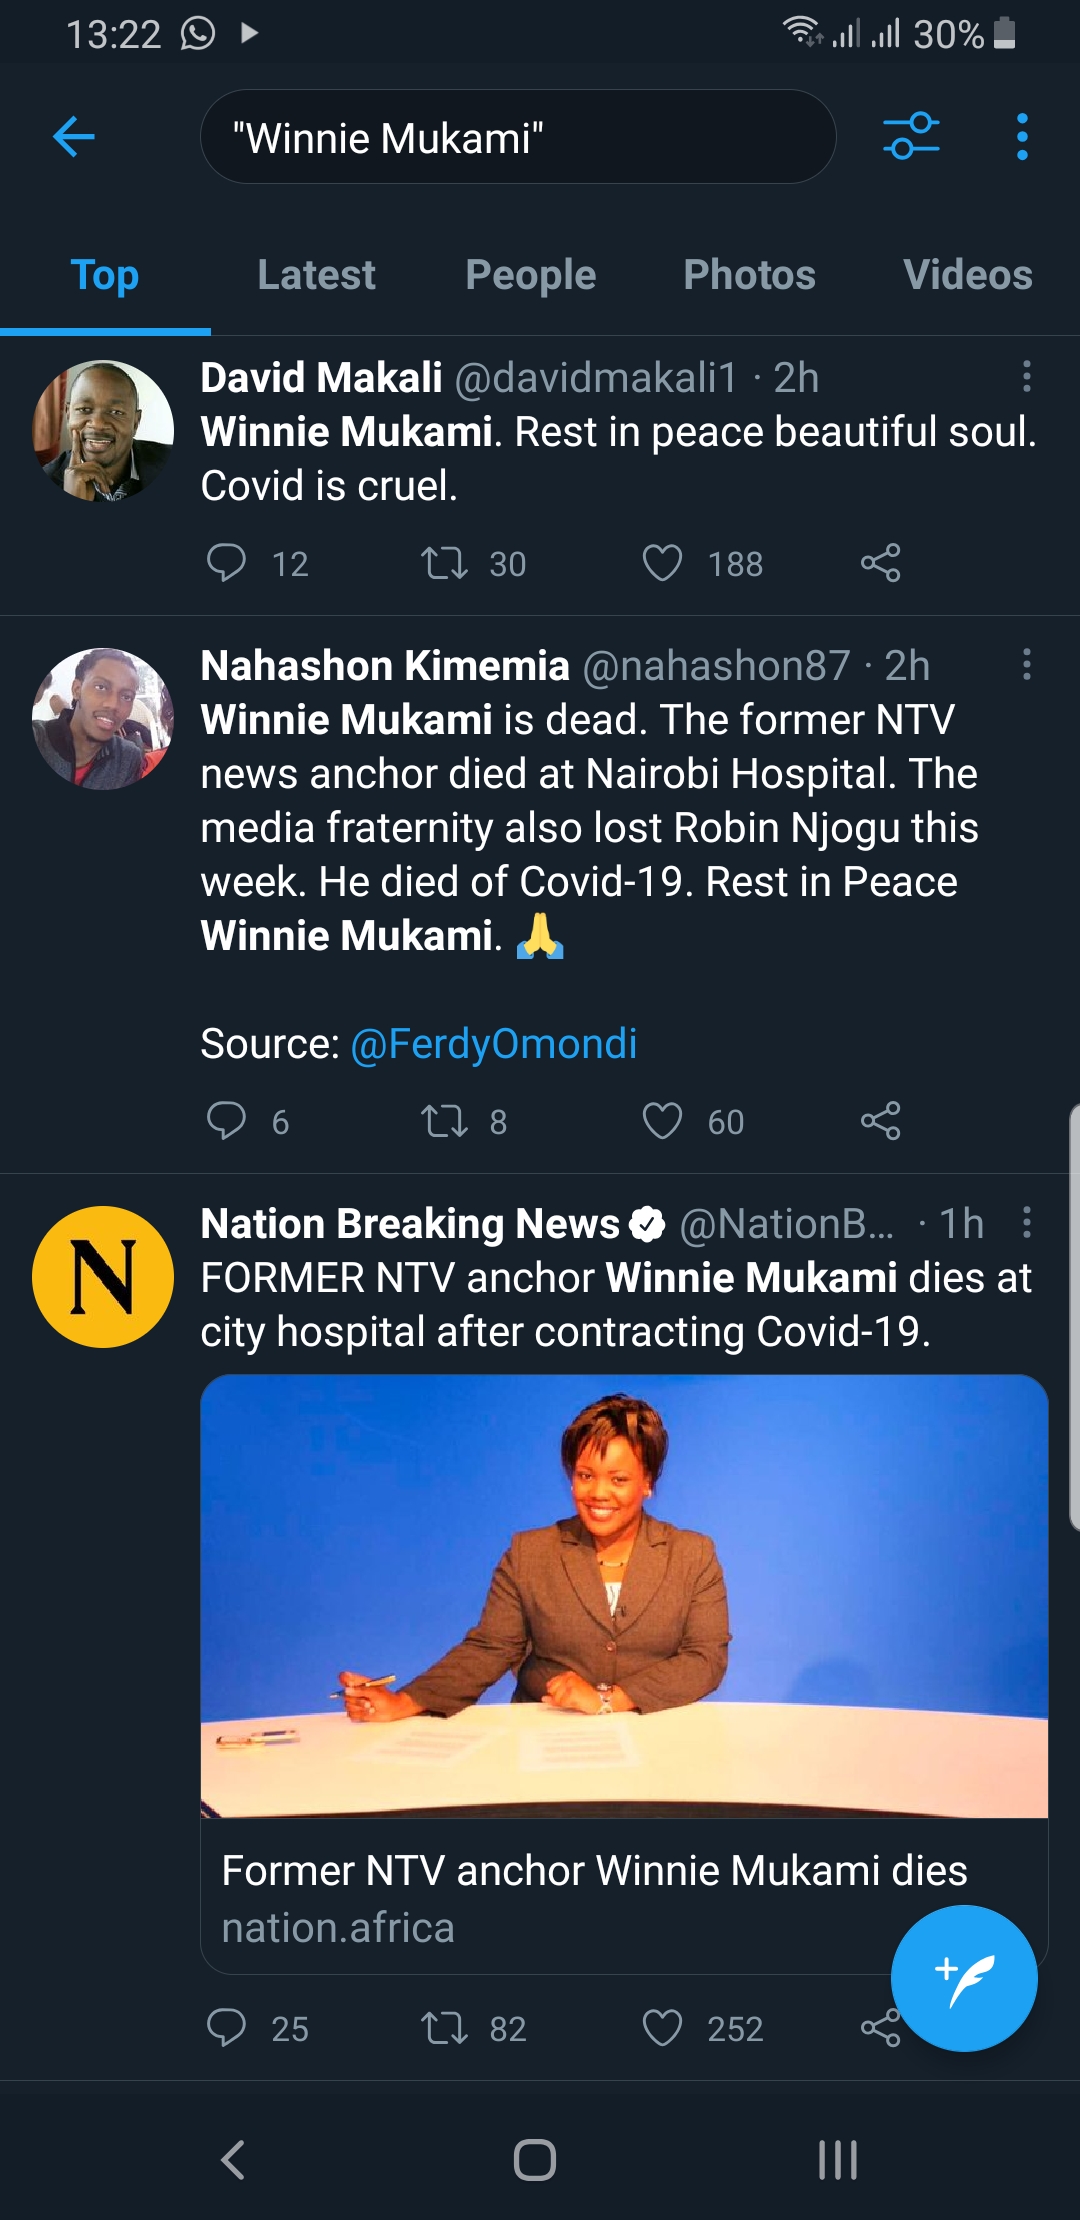Reply to the Nation Breaking News tweet
1080x2220 pixels.
[227, 2028]
